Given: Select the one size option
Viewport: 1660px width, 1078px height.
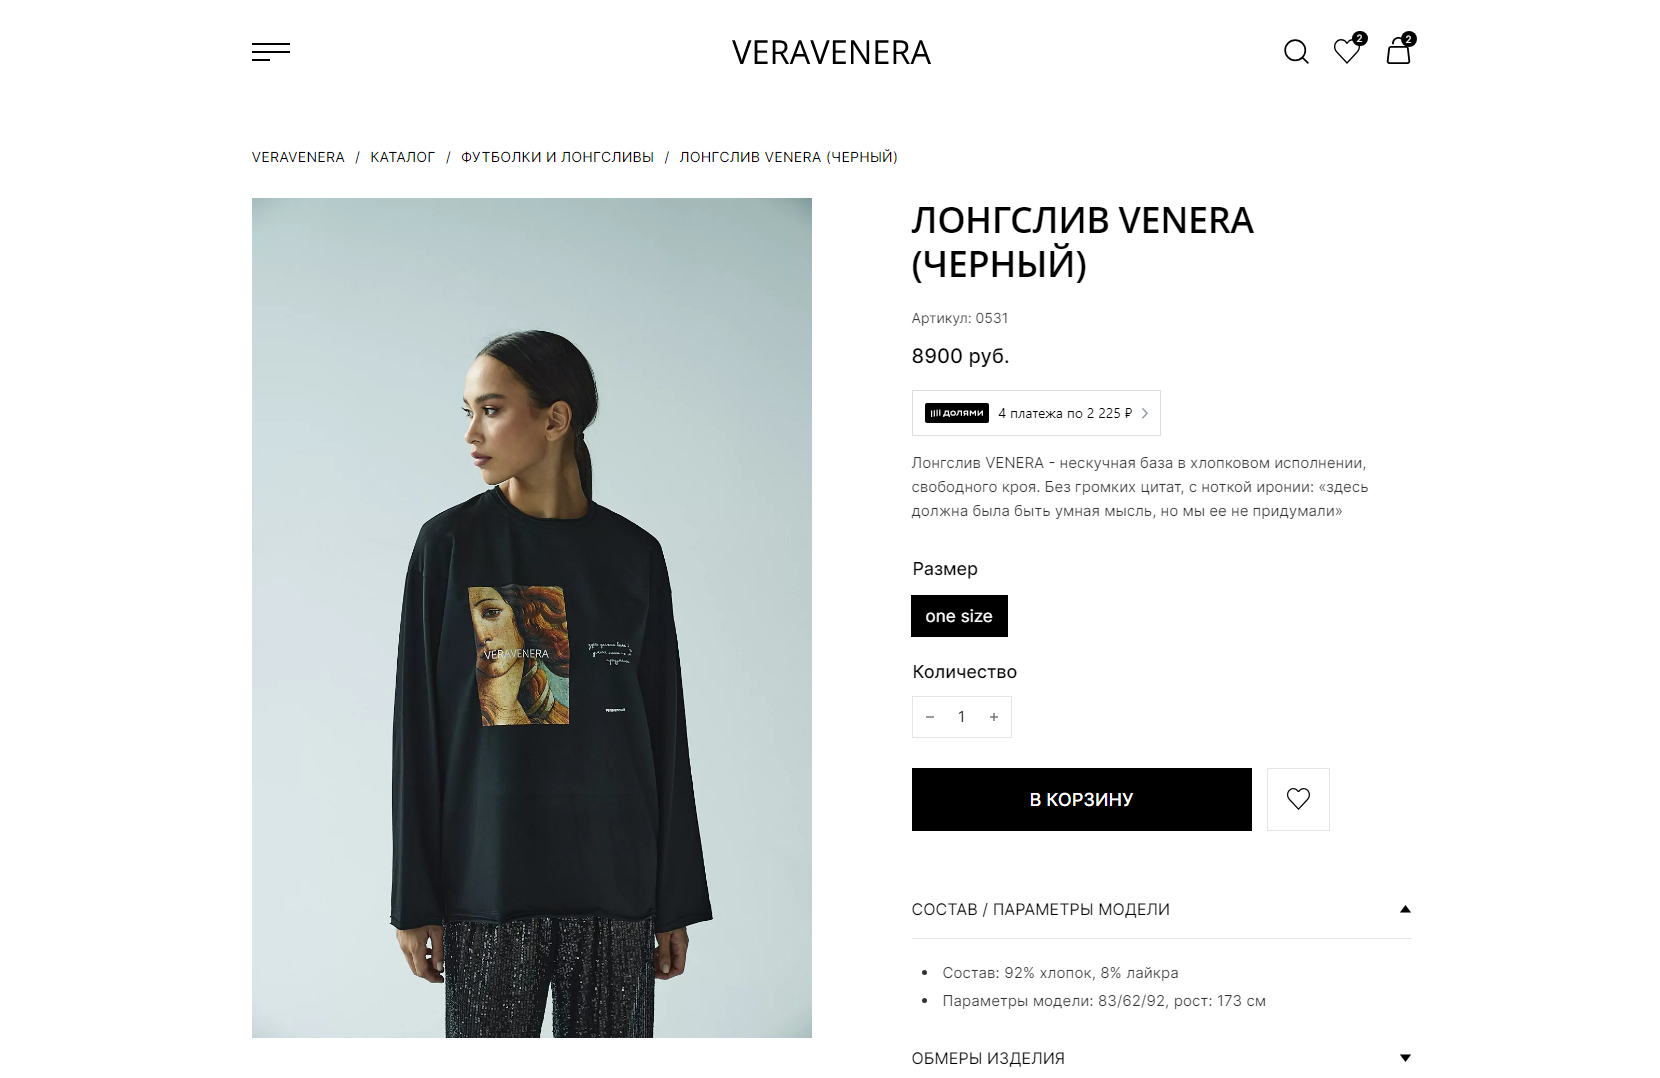Looking at the screenshot, I should pyautogui.click(x=959, y=616).
